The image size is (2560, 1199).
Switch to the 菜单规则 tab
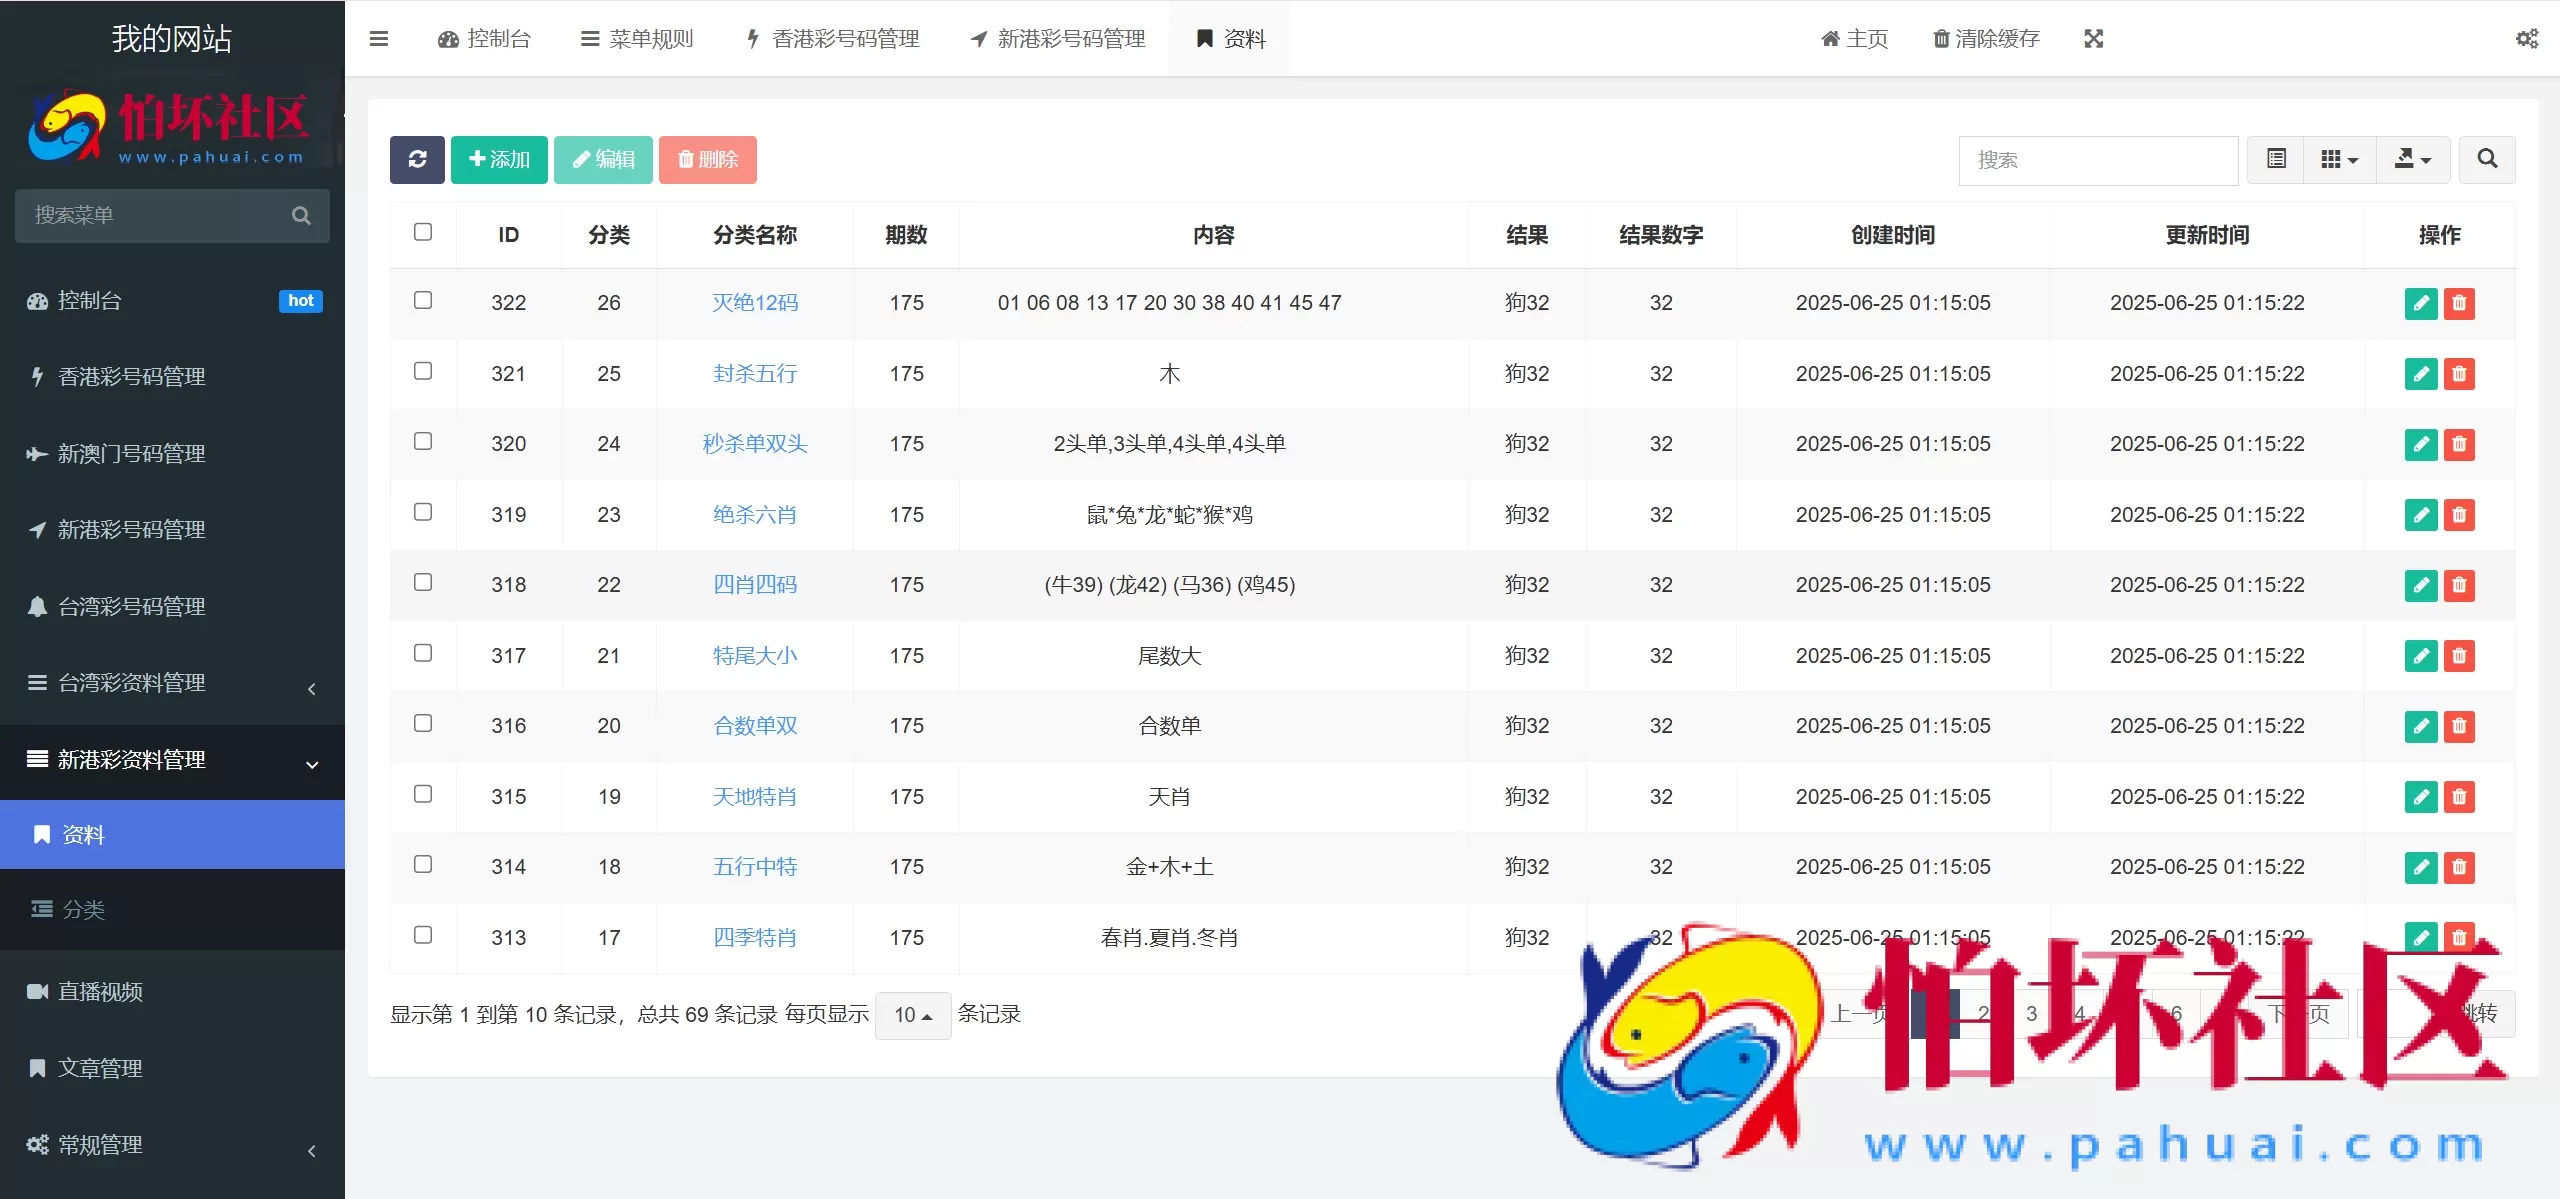pyautogui.click(x=634, y=38)
